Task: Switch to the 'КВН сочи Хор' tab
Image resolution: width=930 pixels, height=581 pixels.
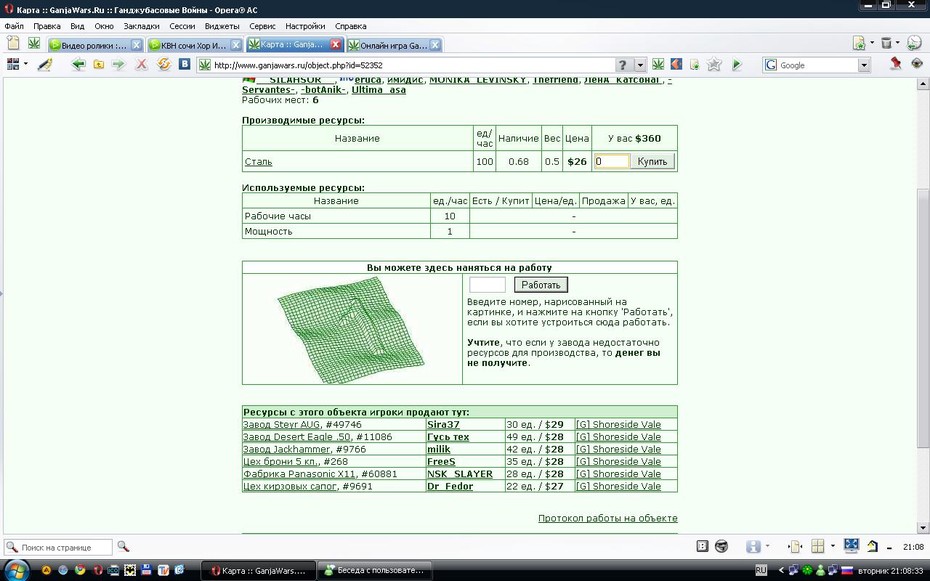Action: tap(194, 45)
